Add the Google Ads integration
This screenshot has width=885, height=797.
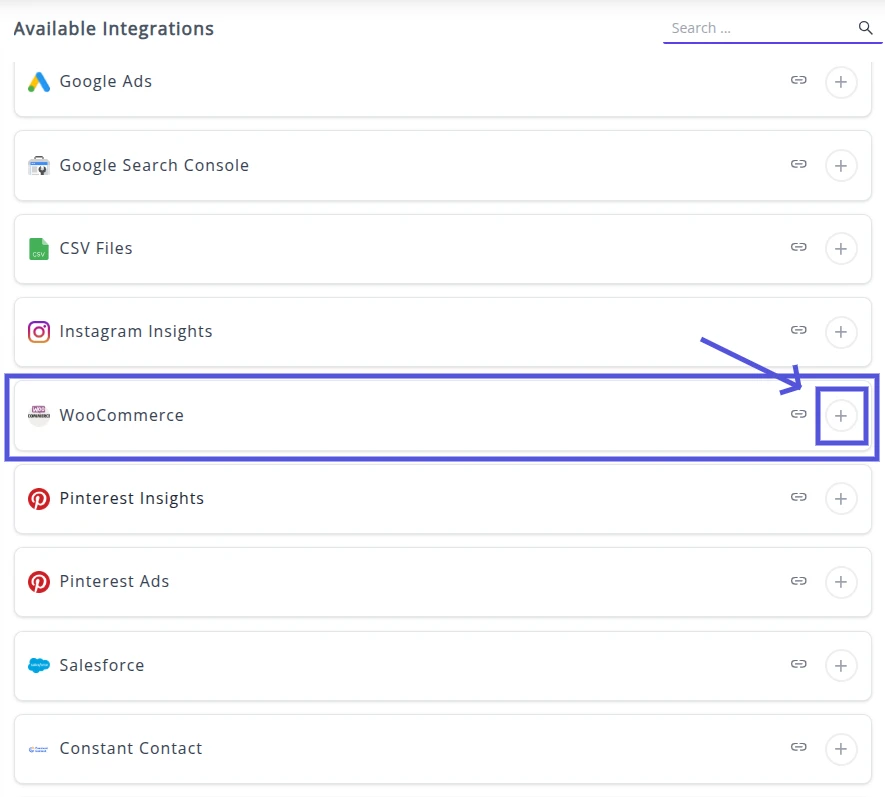point(841,82)
